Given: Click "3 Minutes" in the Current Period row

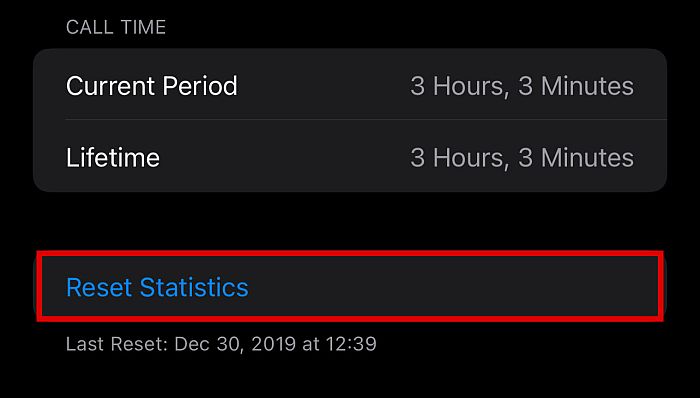Looking at the screenshot, I should click(576, 86).
